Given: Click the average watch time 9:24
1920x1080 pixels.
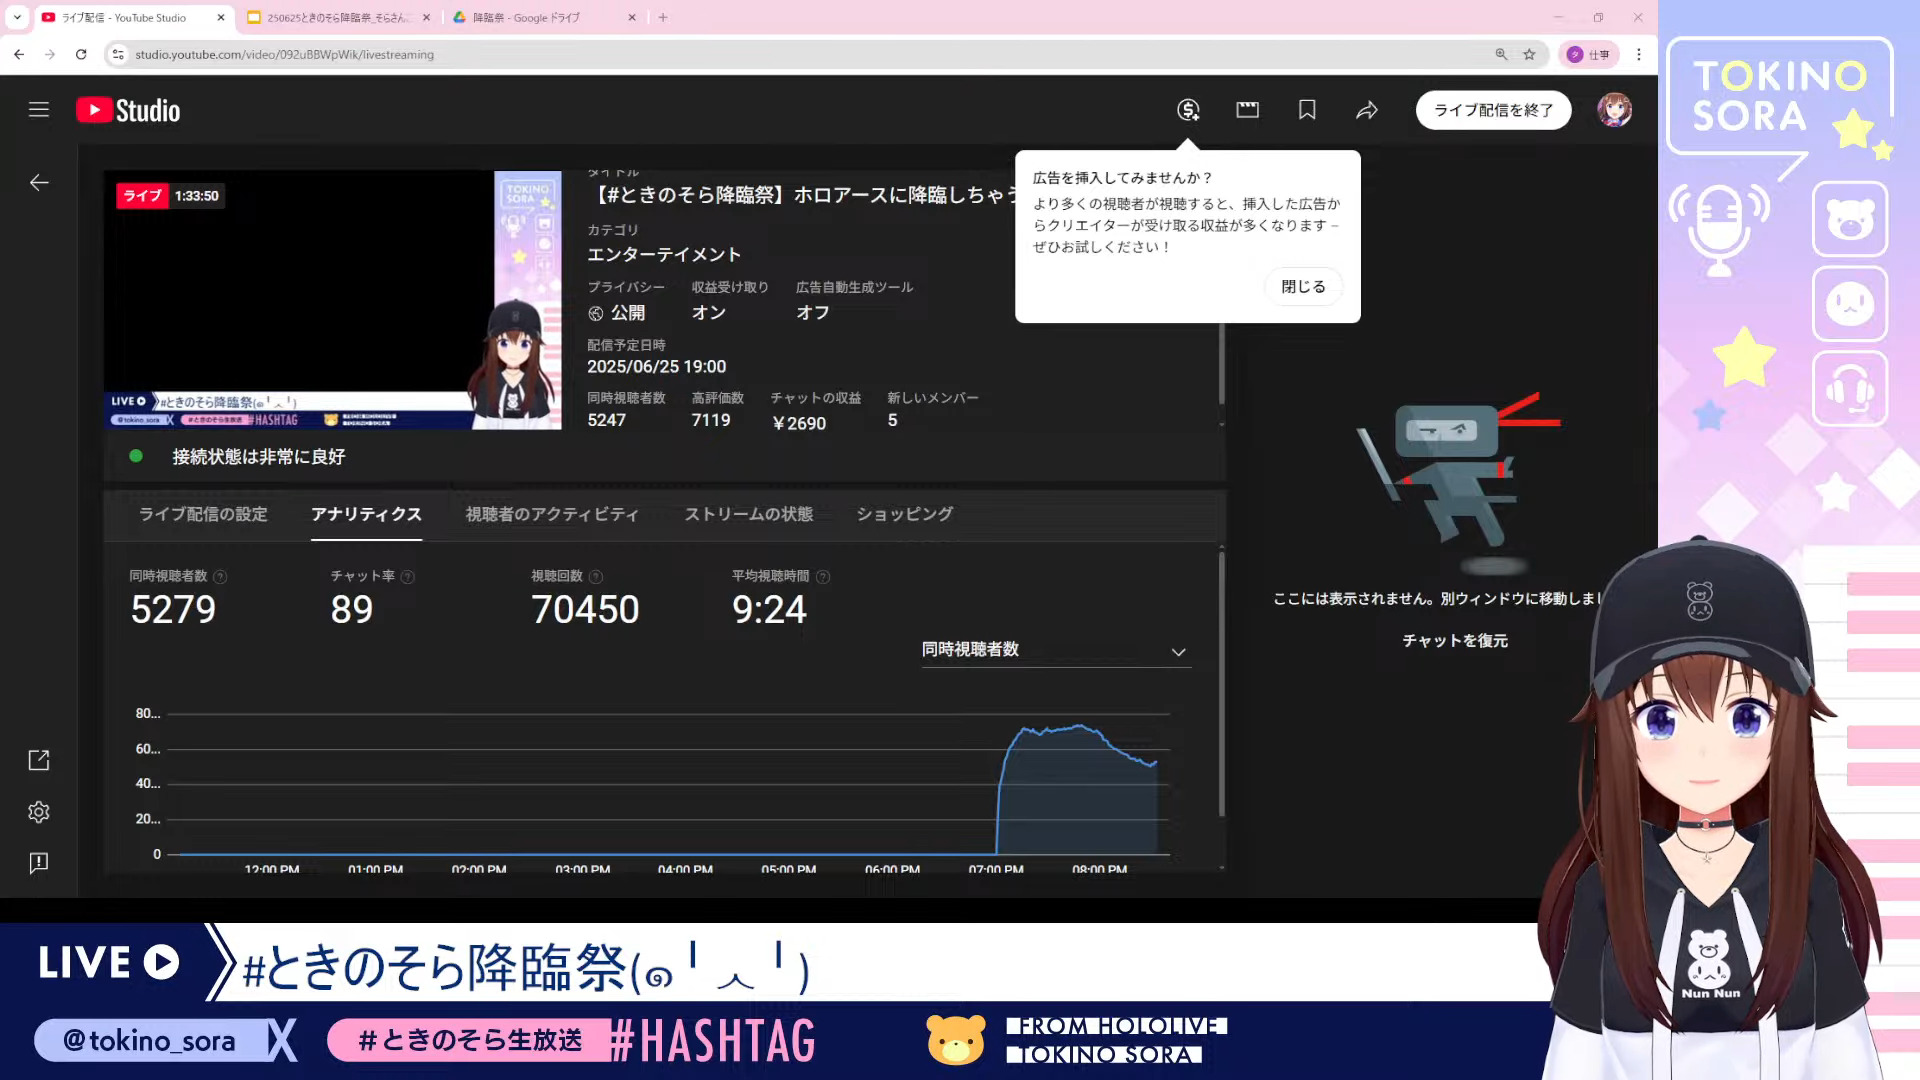Looking at the screenshot, I should (x=769, y=610).
